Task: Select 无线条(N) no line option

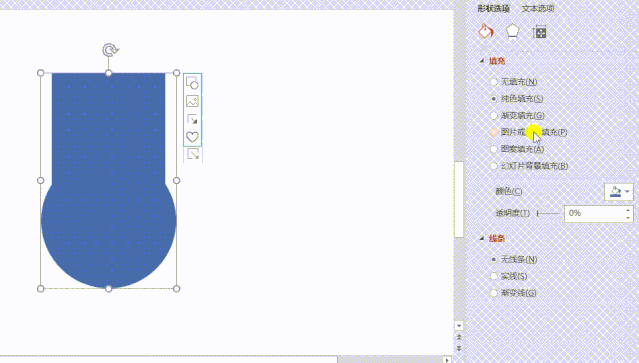Action: point(514,260)
